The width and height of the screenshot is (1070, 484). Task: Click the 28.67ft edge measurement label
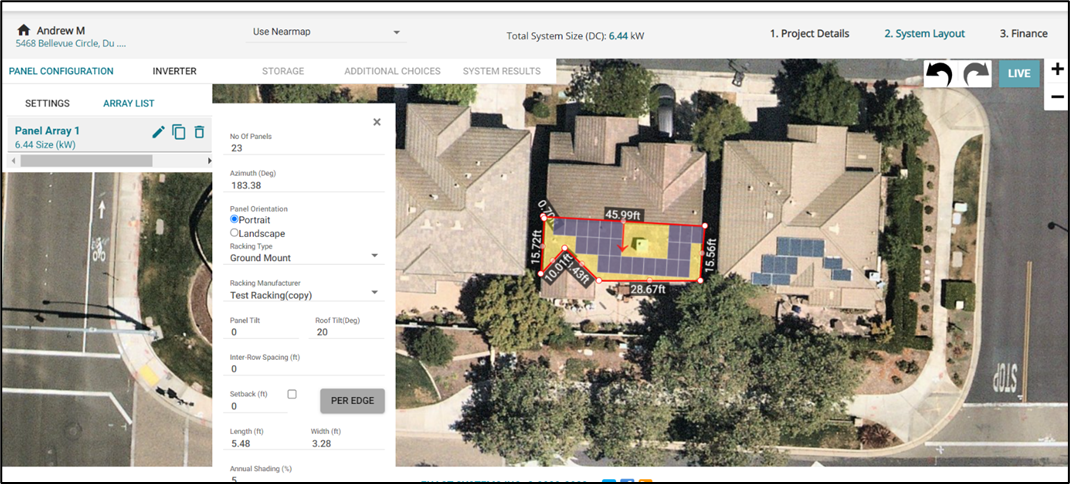[x=648, y=289]
